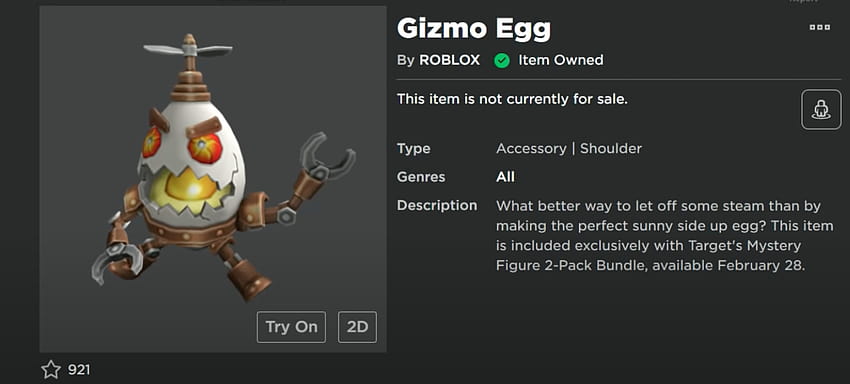This screenshot has height=384, width=850.
Task: Click the Try On button
Action: pyautogui.click(x=291, y=327)
